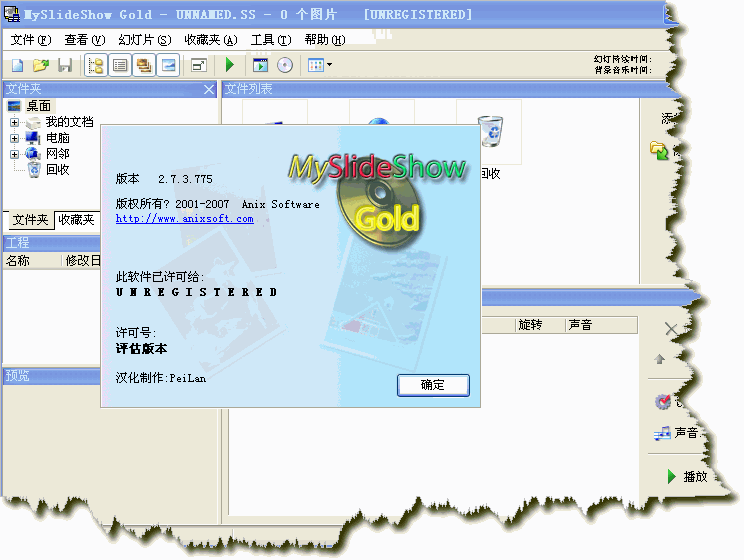This screenshot has width=744, height=560.
Task: Click the recycle bin thumbnail in file list
Action: click(489, 132)
